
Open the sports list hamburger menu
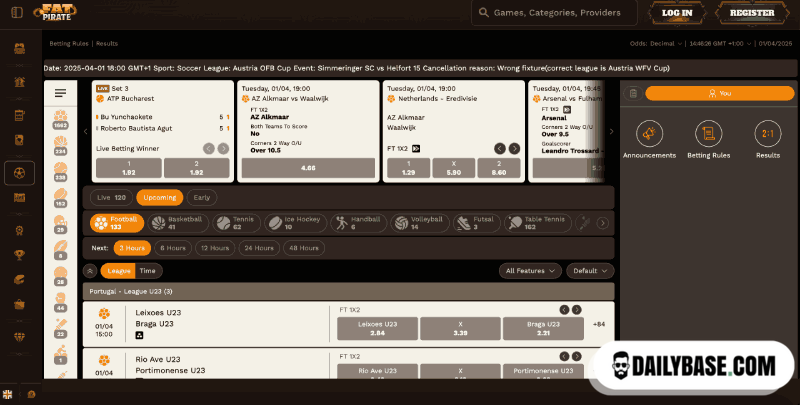tap(61, 93)
